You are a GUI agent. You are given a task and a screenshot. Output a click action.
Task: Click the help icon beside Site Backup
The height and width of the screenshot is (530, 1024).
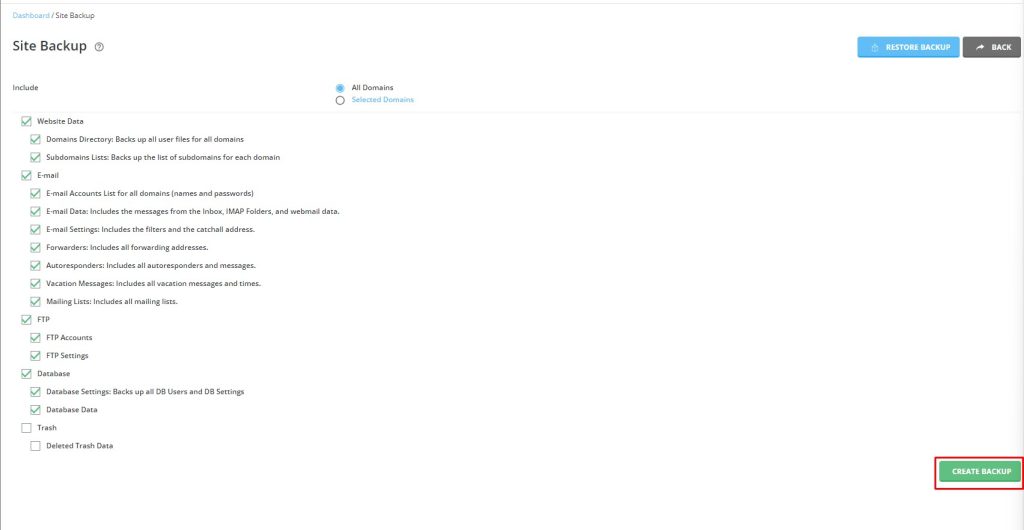(x=99, y=47)
